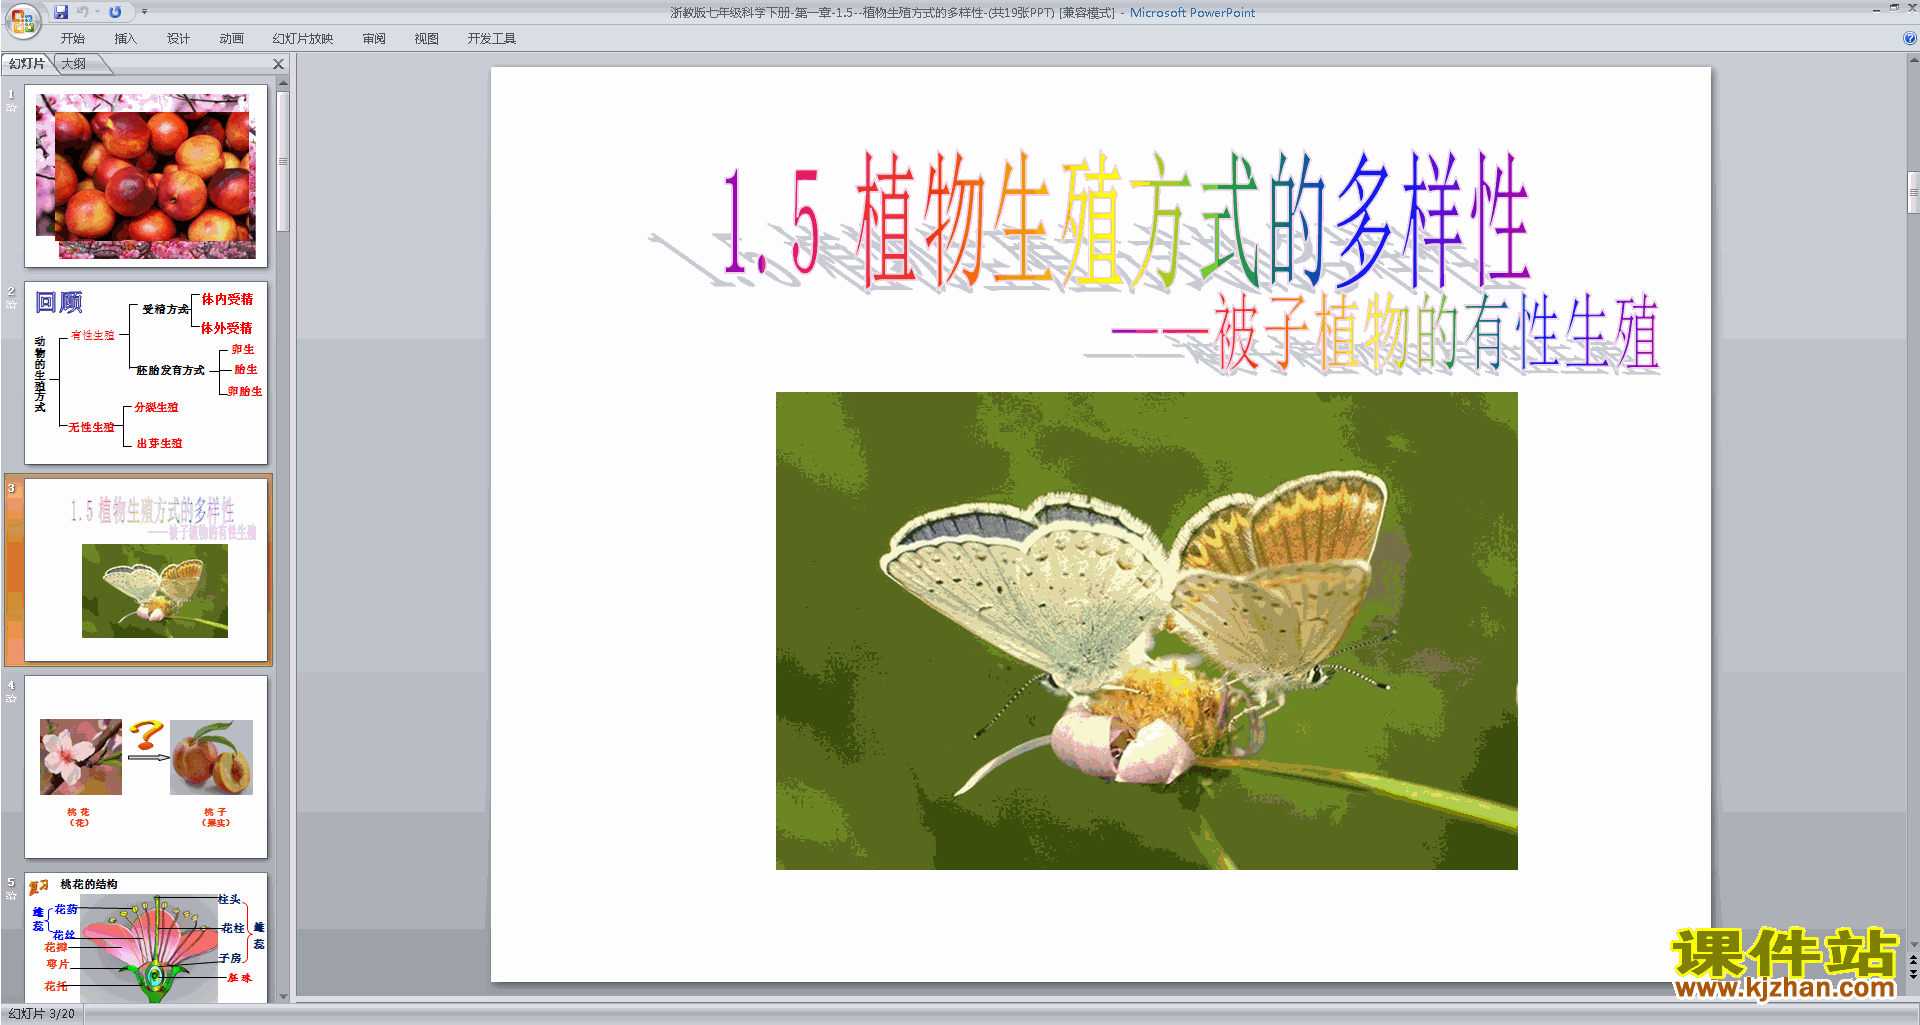Play the animation star icon under slide 1
This screenshot has width=1920, height=1025.
11,107
